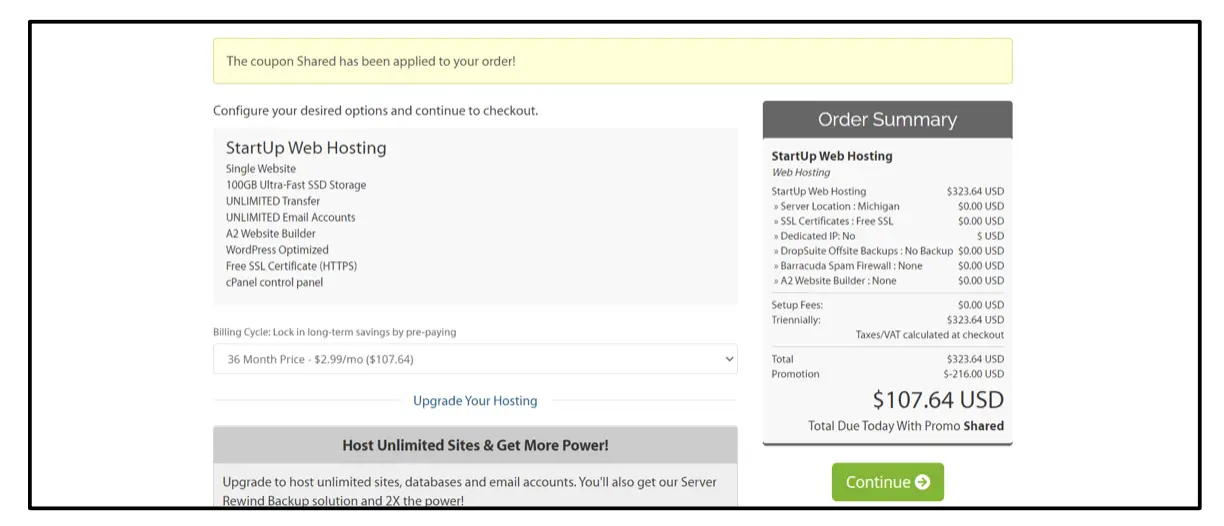The image size is (1224, 526).
Task: Open the Upgrade Your Hosting link
Action: pos(475,401)
